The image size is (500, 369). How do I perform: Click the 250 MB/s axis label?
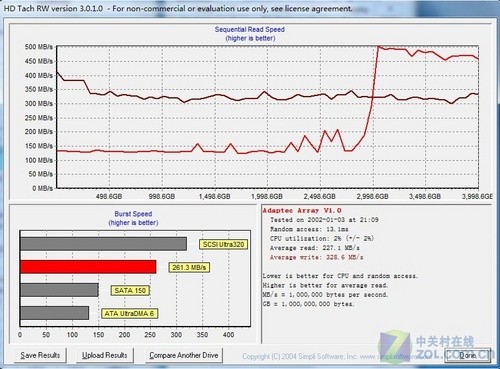39,118
